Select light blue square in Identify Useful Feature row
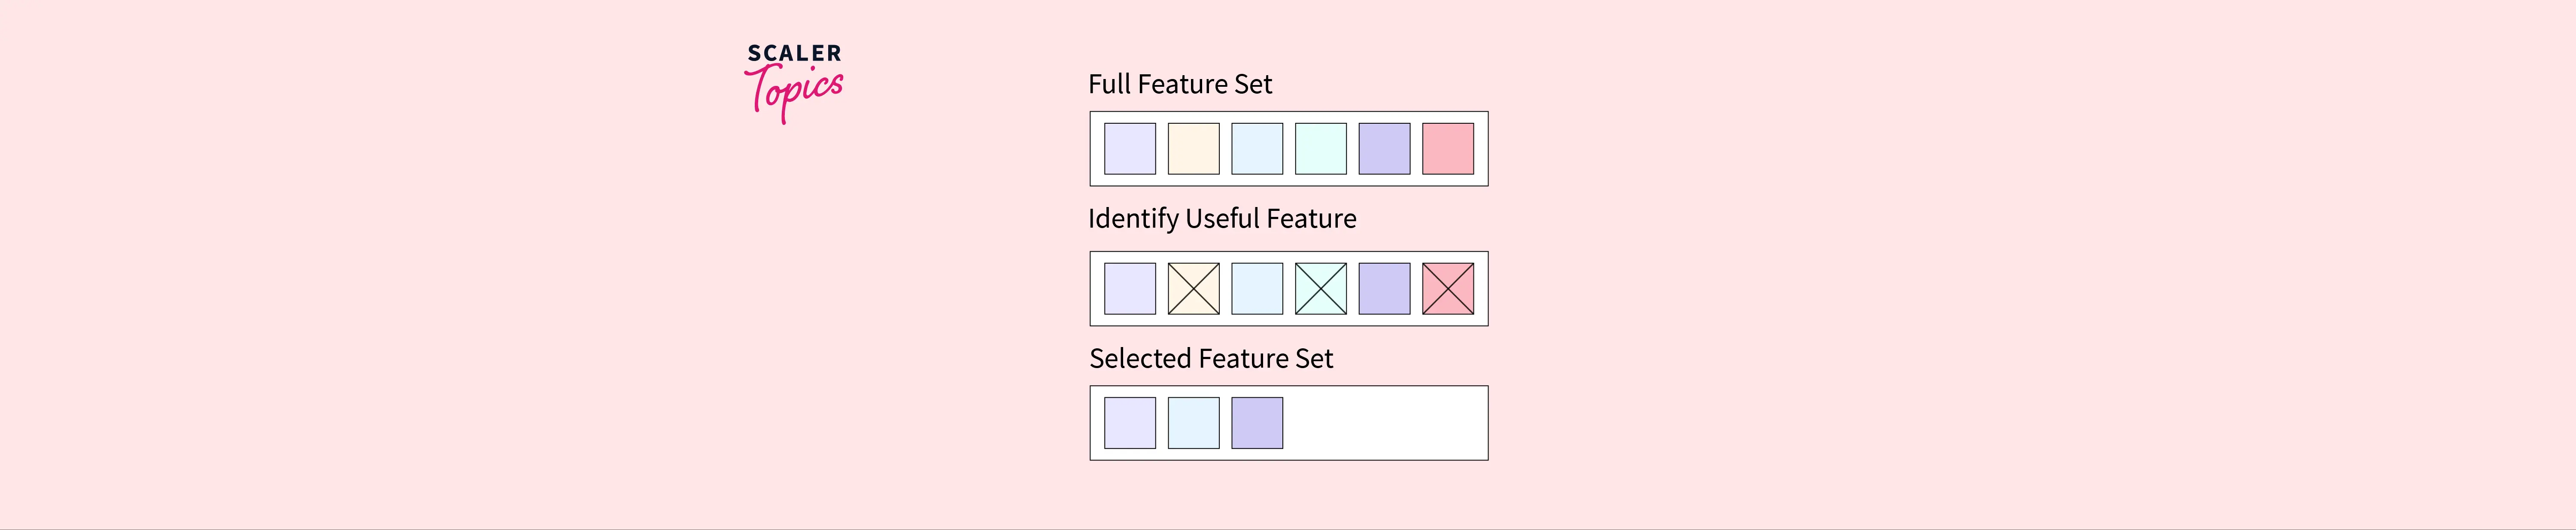This screenshot has height=530, width=2576. click(1257, 289)
